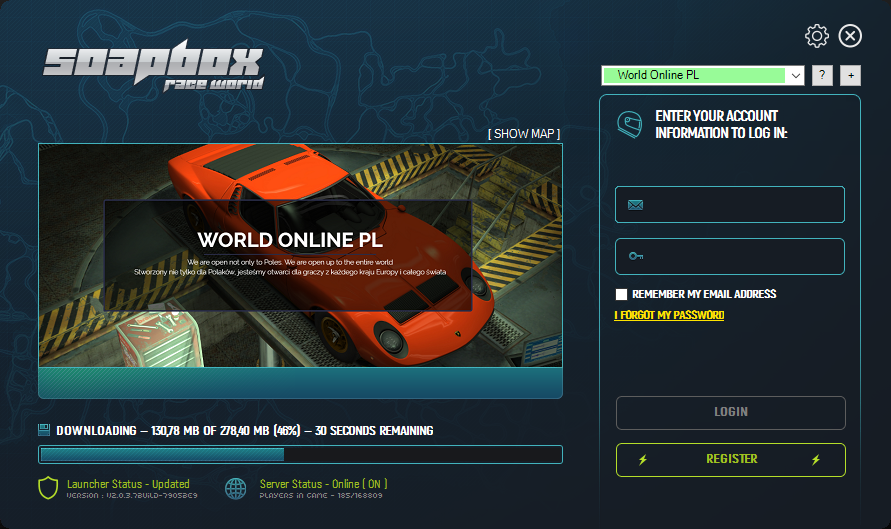Click the Server Status - Online text
891x529 pixels.
point(323,484)
